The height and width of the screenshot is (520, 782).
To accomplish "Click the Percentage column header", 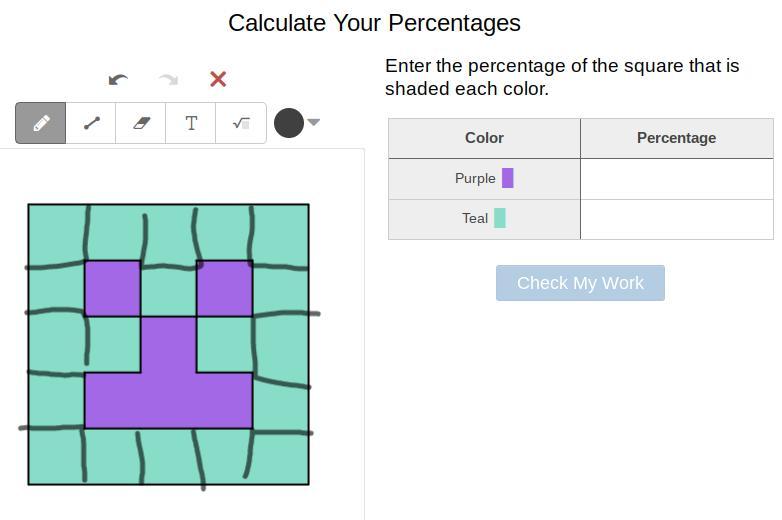I will point(676,138).
